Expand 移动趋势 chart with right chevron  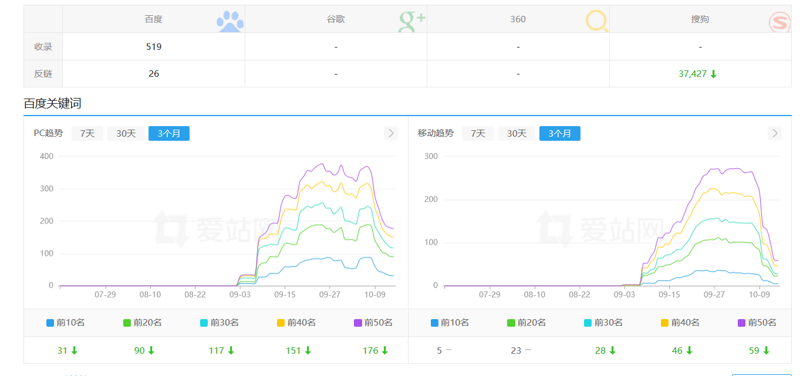(x=774, y=134)
